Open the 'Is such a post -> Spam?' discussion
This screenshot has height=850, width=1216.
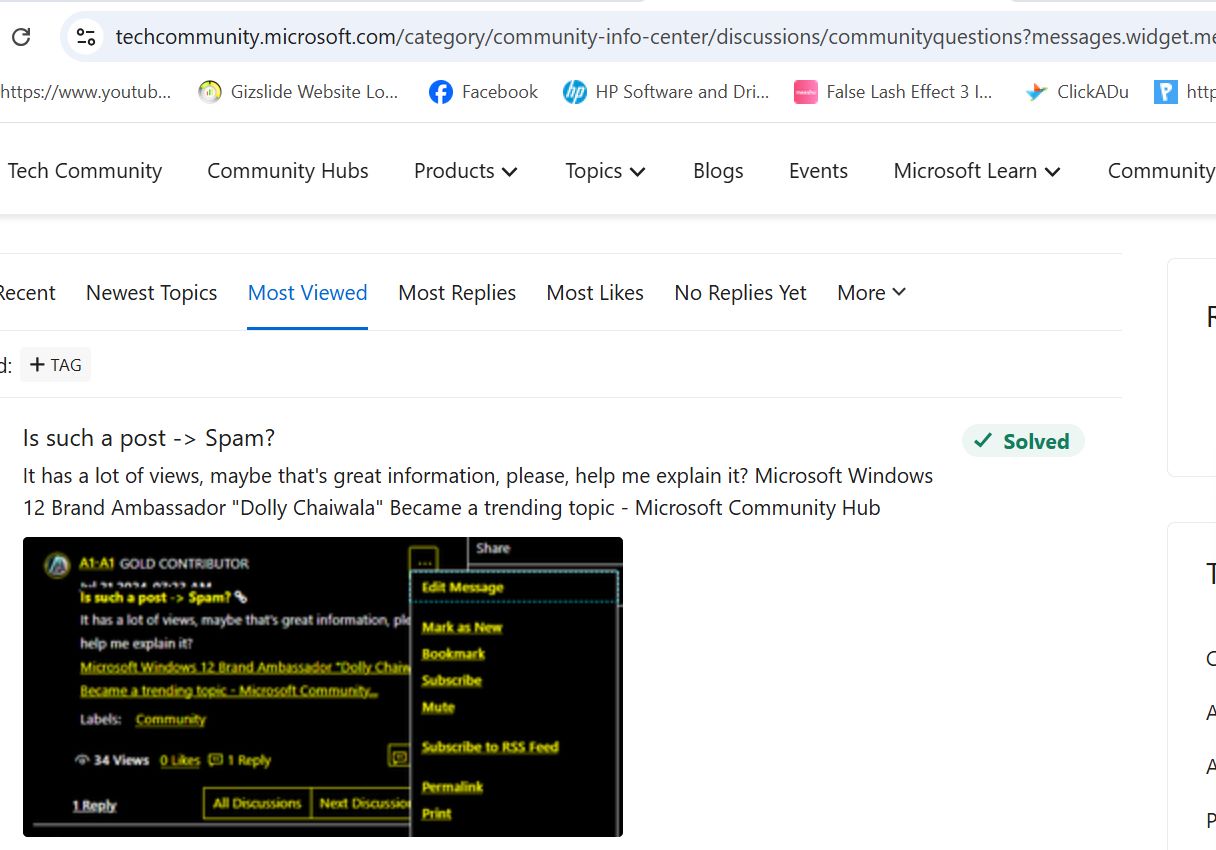(x=149, y=438)
